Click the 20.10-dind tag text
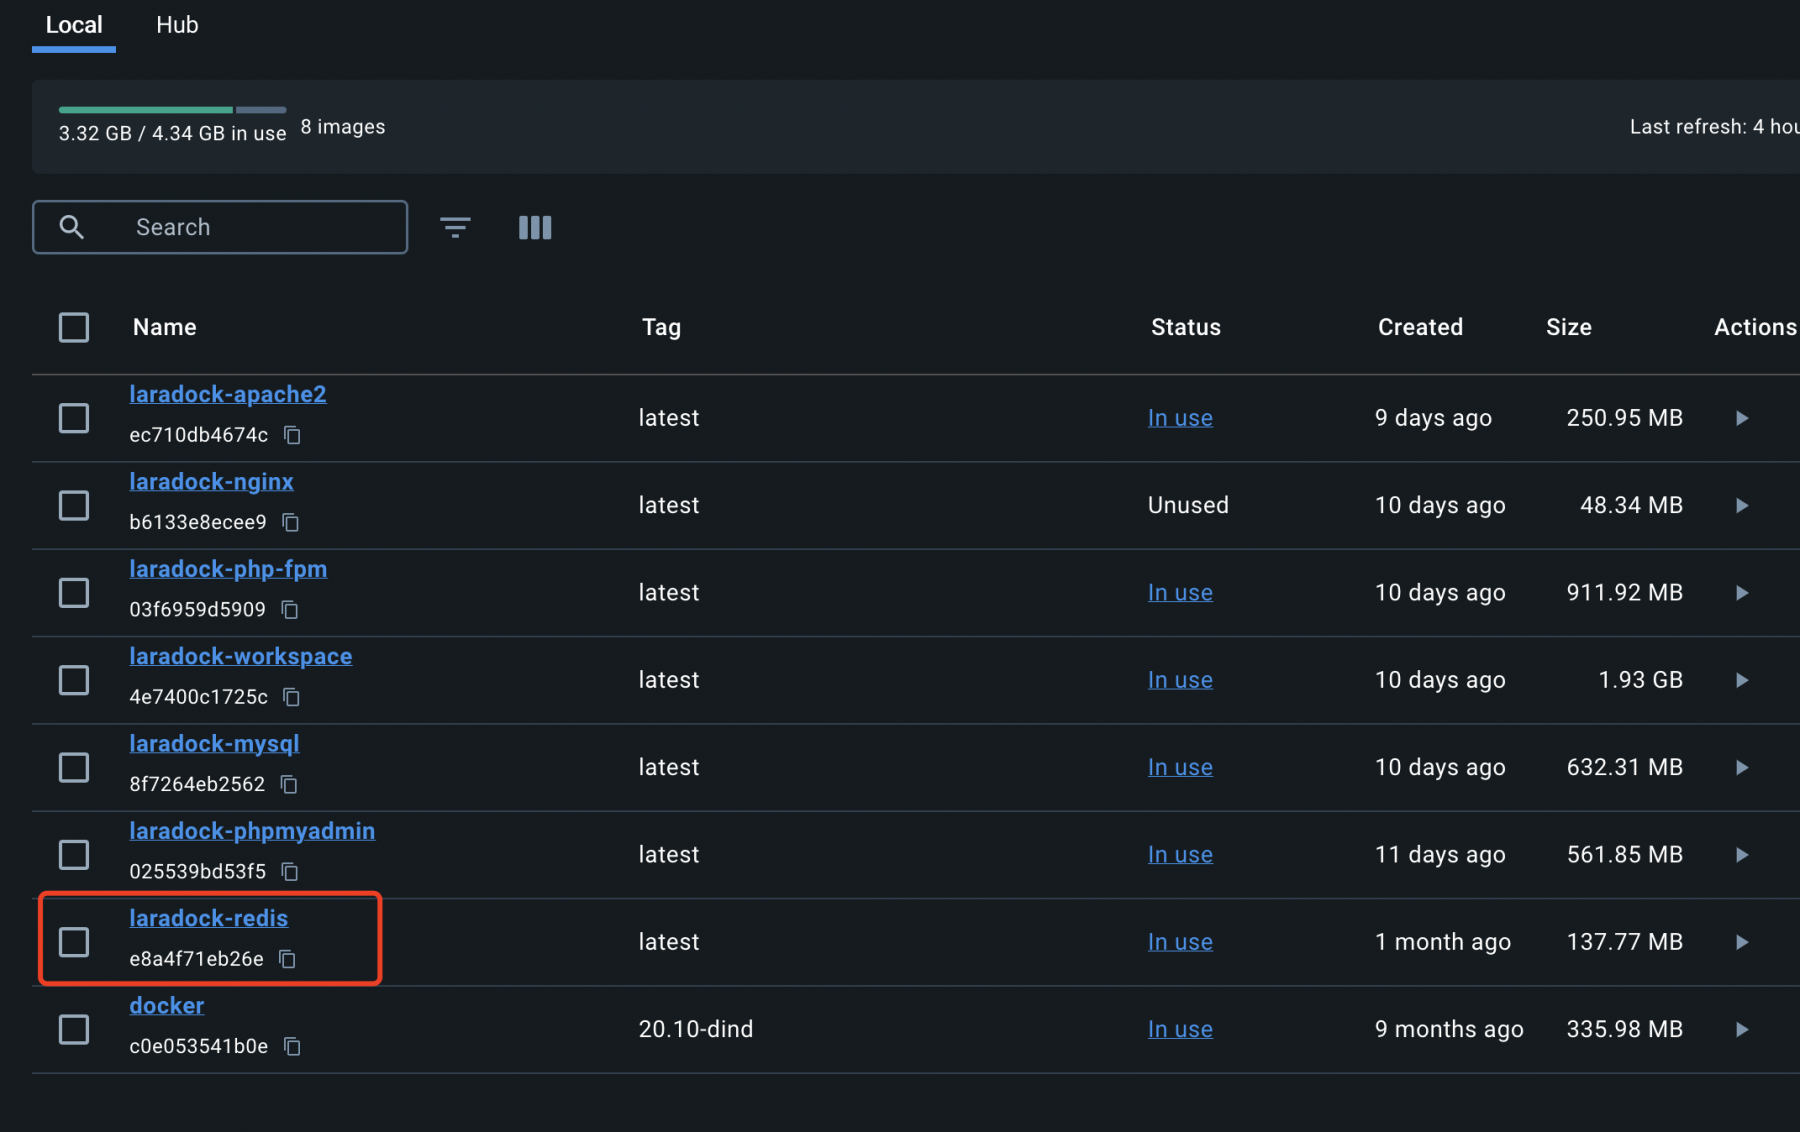Screen dimensions: 1800x1132 (696, 1029)
